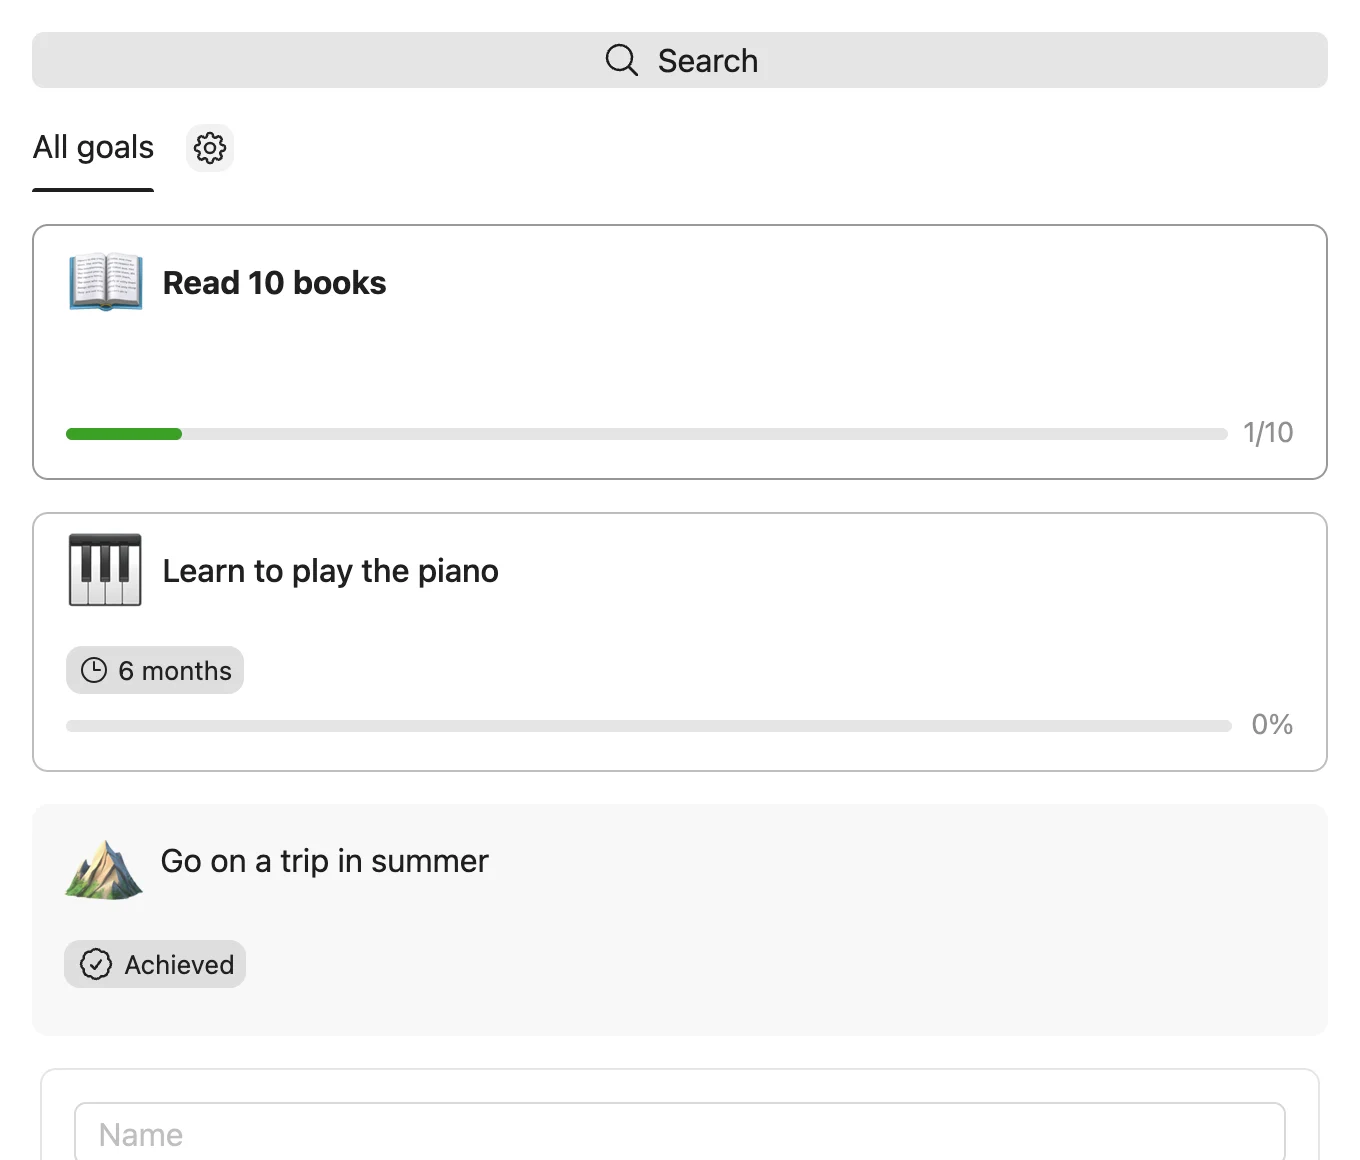This screenshot has height=1160, width=1360.
Task: Click the clock icon beside 6 months
Action: pyautogui.click(x=94, y=670)
